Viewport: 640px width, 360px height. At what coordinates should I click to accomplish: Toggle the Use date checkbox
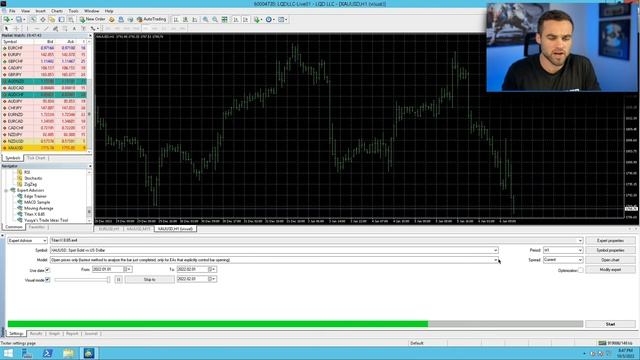click(47, 270)
